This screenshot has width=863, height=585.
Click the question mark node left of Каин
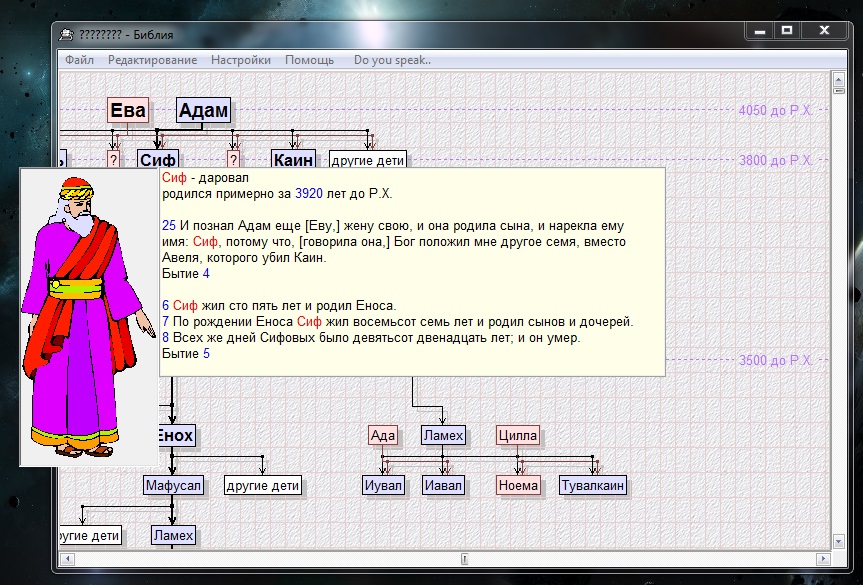point(233,160)
